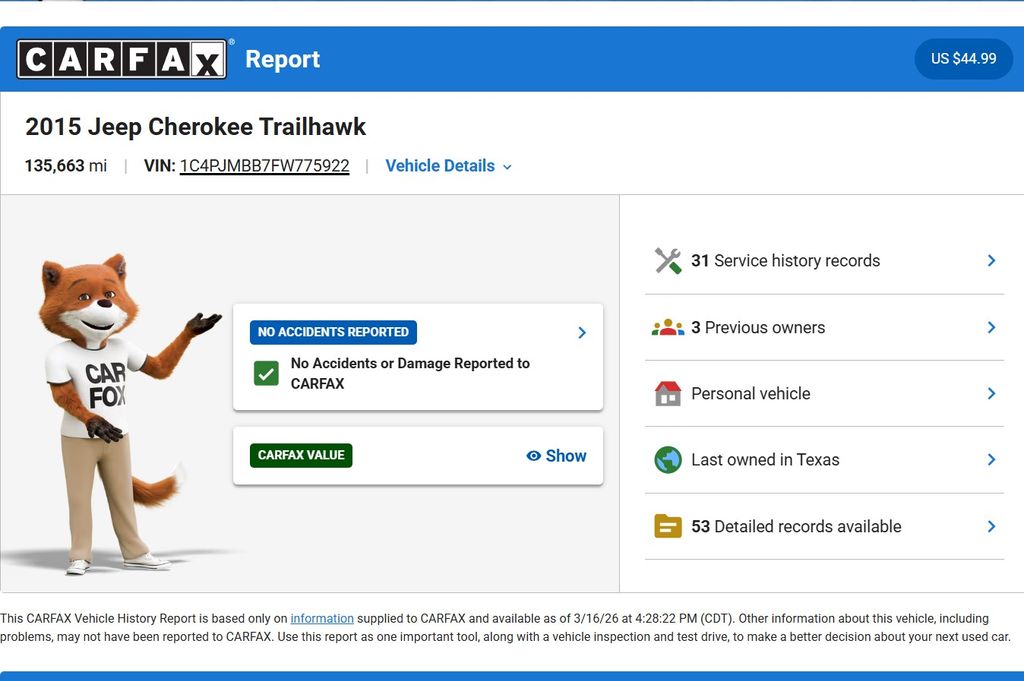Click the NO ACCIDENTS REPORTED blue badge

(x=333, y=332)
